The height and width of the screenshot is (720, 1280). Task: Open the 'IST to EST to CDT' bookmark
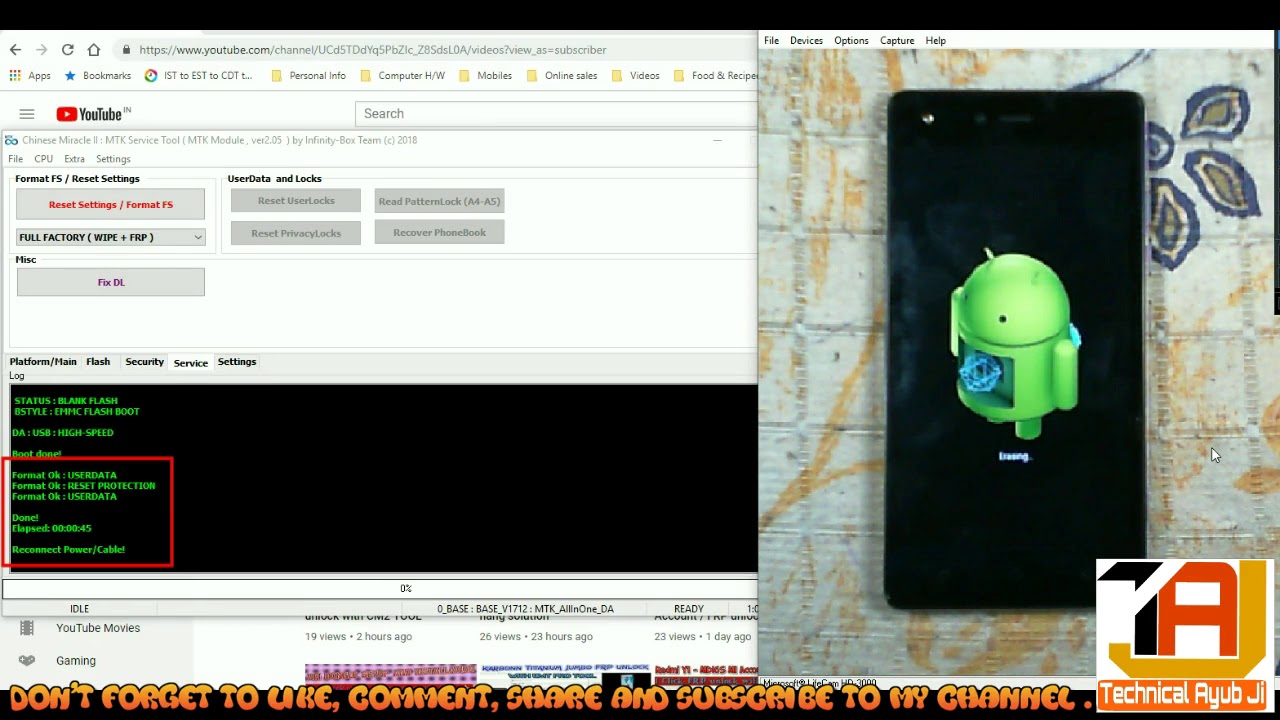click(x=198, y=75)
